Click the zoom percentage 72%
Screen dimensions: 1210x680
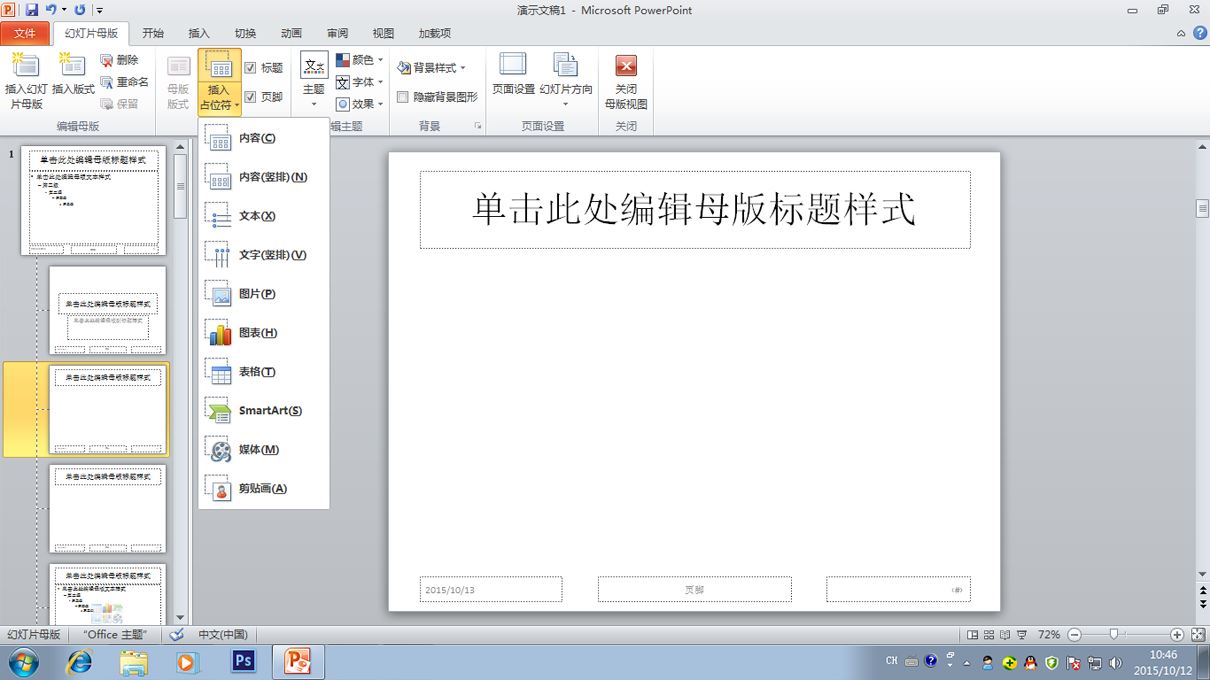(x=1049, y=635)
